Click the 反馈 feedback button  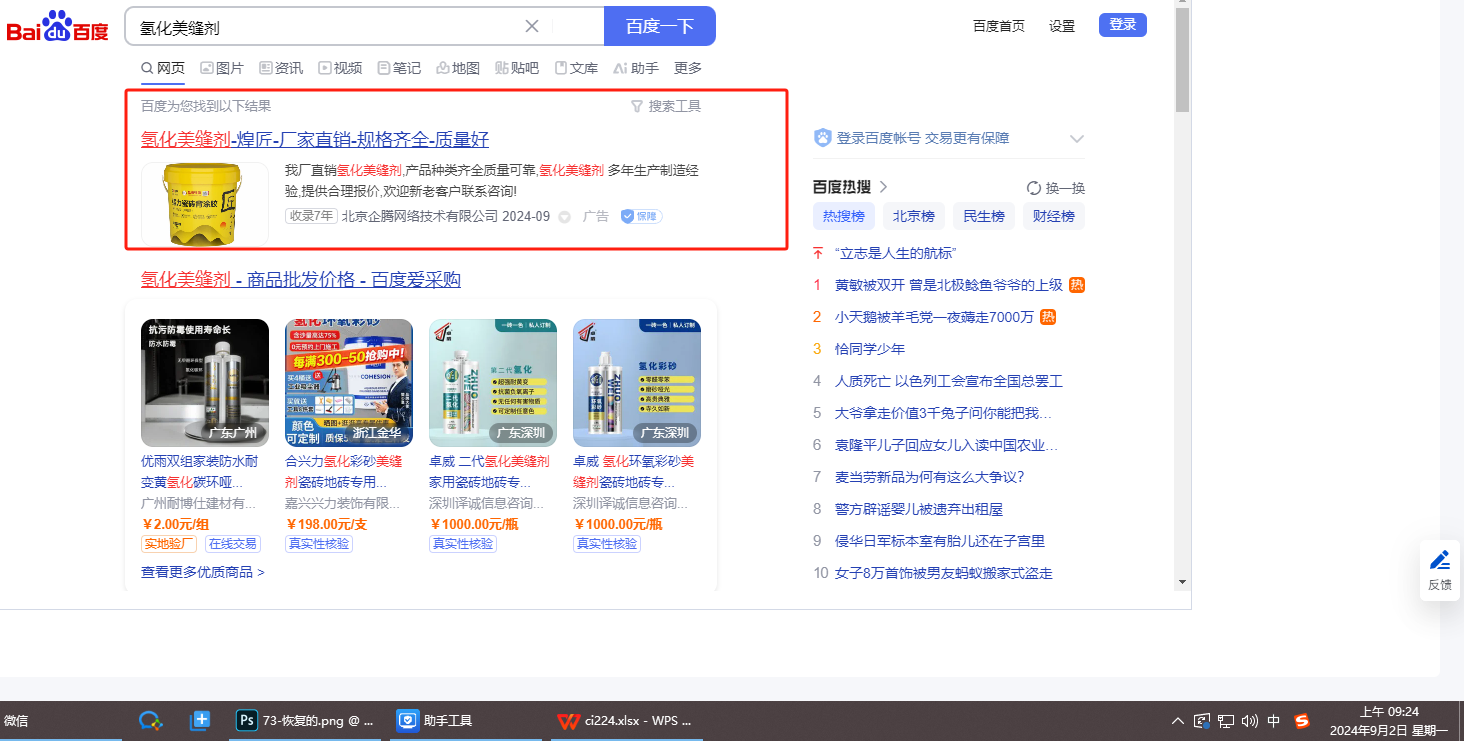(x=1440, y=571)
